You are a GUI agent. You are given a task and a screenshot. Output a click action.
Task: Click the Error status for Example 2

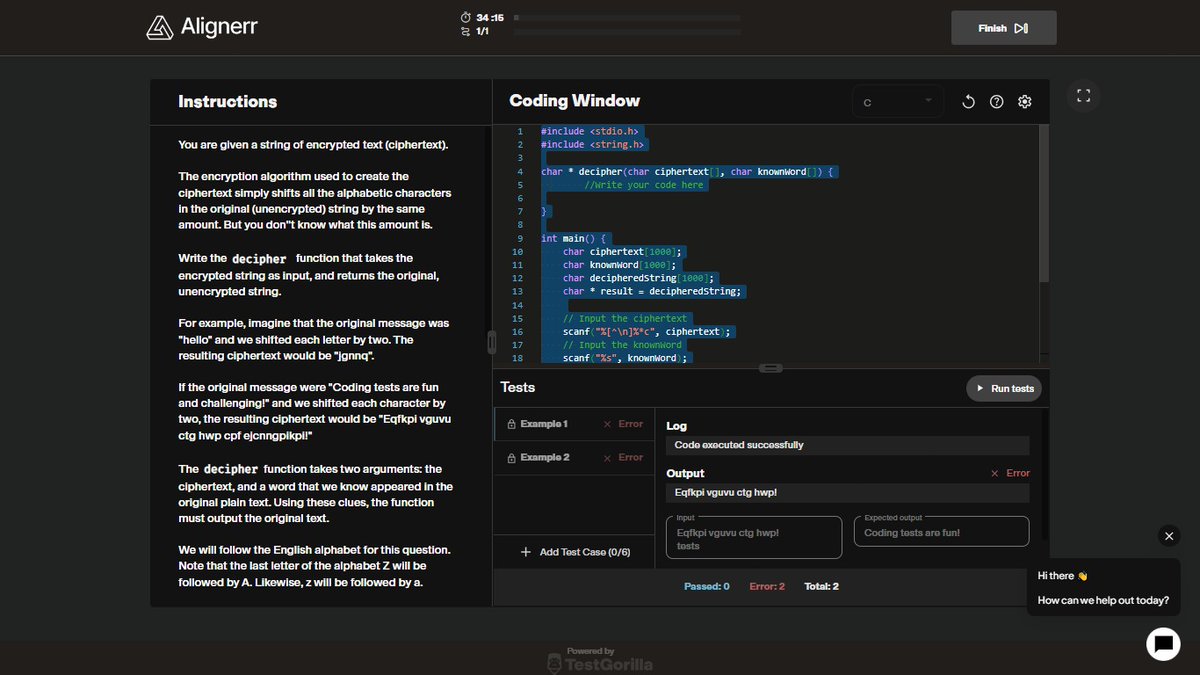[623, 457]
